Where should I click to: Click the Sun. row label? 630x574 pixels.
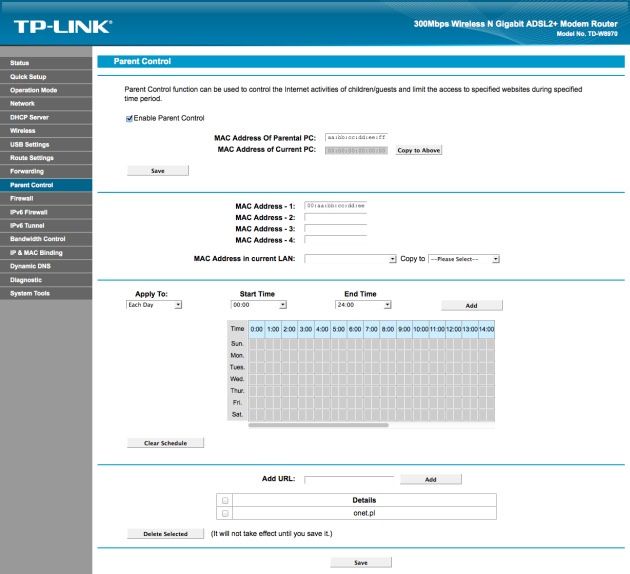(x=237, y=344)
